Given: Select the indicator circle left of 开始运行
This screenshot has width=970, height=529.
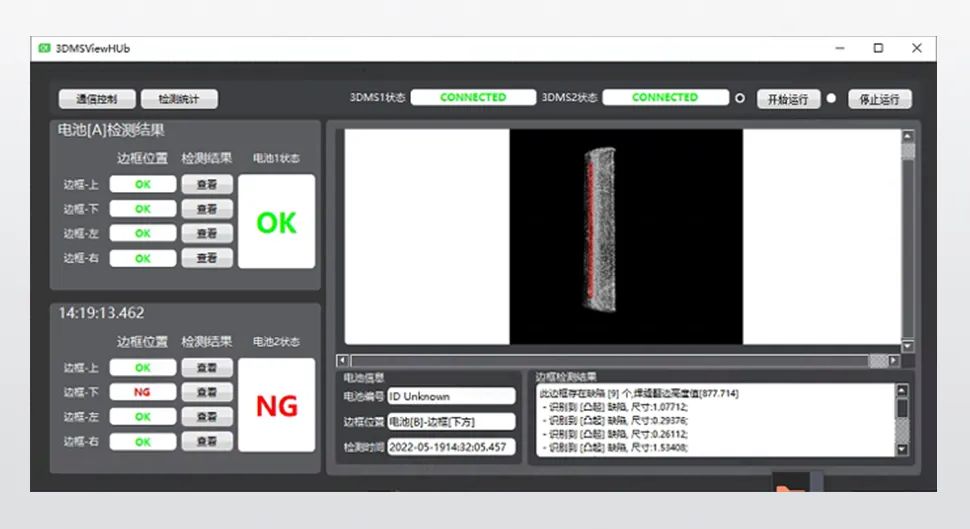Looking at the screenshot, I should tap(740, 99).
